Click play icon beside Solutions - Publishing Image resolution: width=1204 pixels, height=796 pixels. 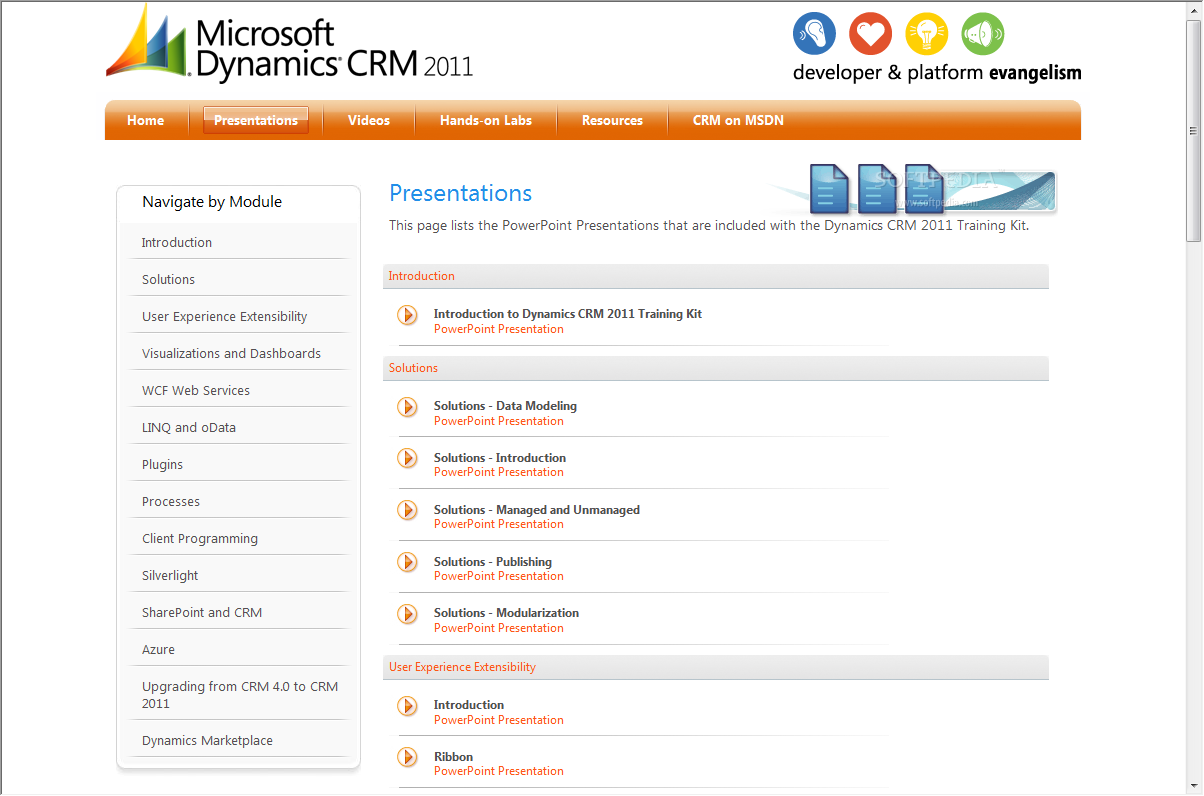point(407,562)
